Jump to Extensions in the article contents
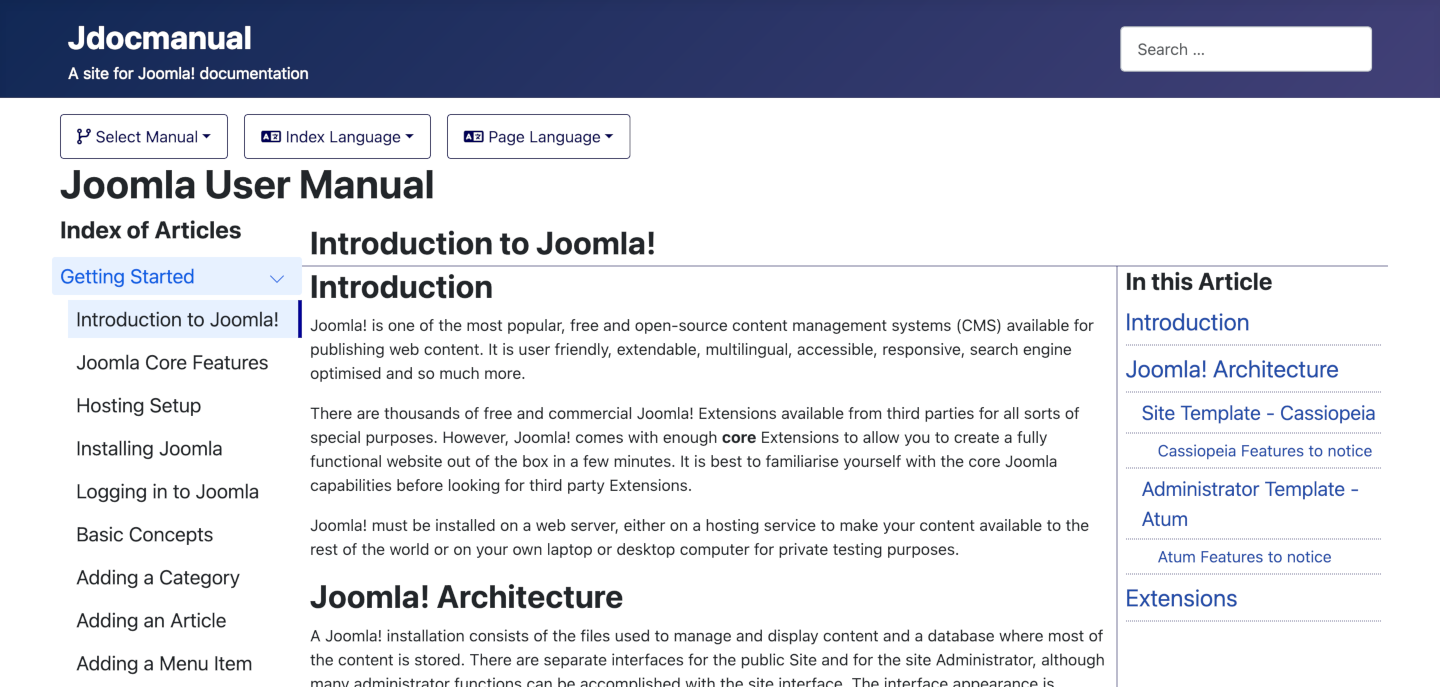 (x=1181, y=599)
